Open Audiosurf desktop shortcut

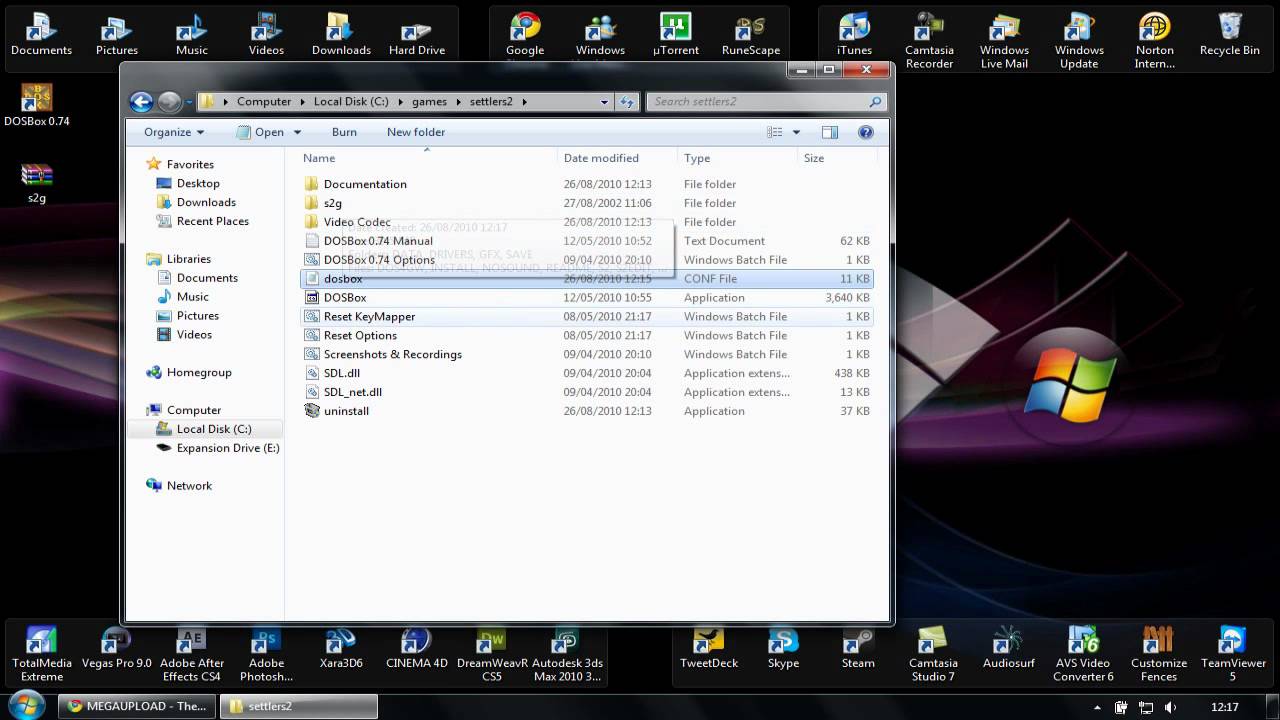point(1008,648)
